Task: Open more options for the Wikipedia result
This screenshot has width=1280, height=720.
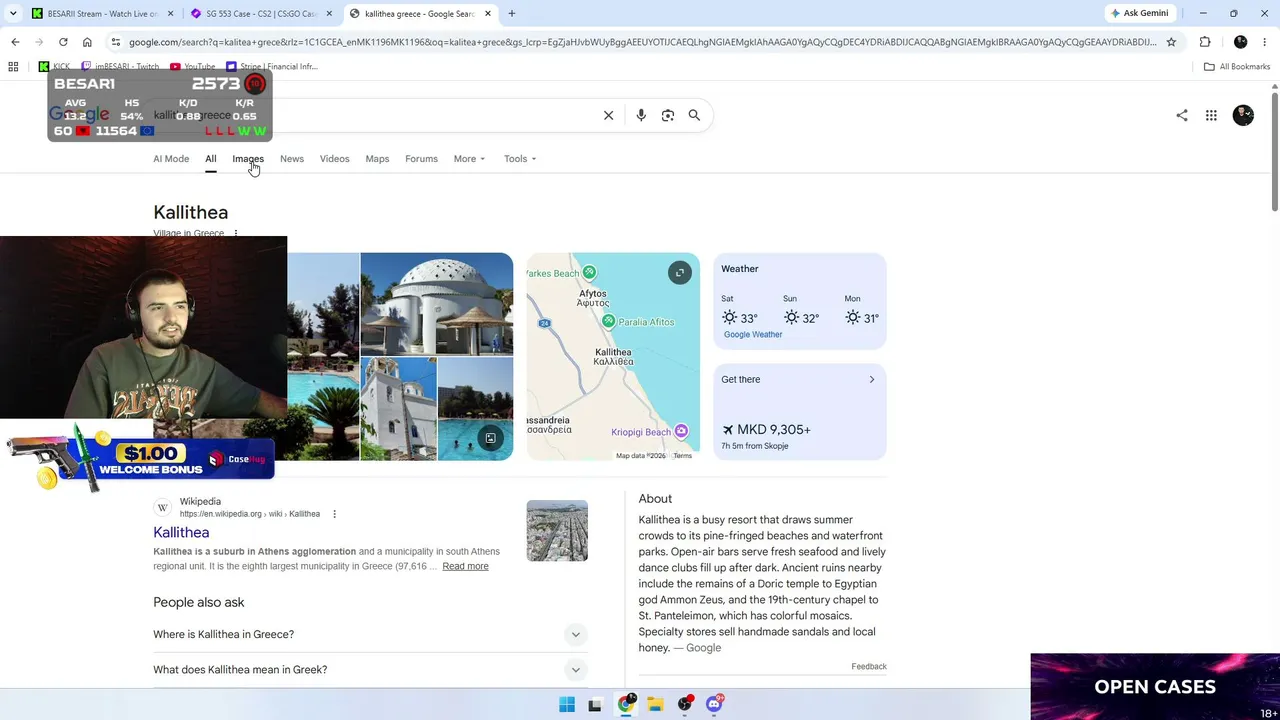Action: click(334, 514)
